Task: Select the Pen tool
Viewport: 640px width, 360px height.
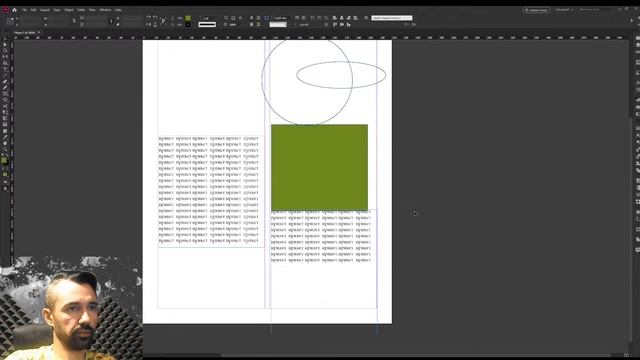Action: pos(5,82)
